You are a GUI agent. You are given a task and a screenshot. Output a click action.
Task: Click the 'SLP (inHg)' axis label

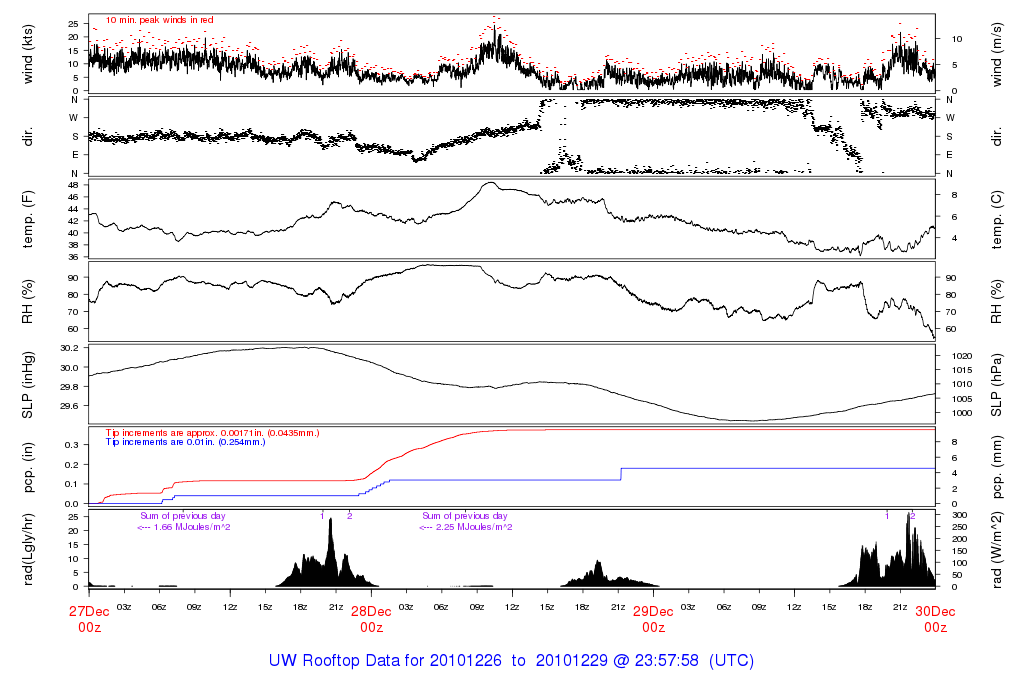tap(27, 385)
